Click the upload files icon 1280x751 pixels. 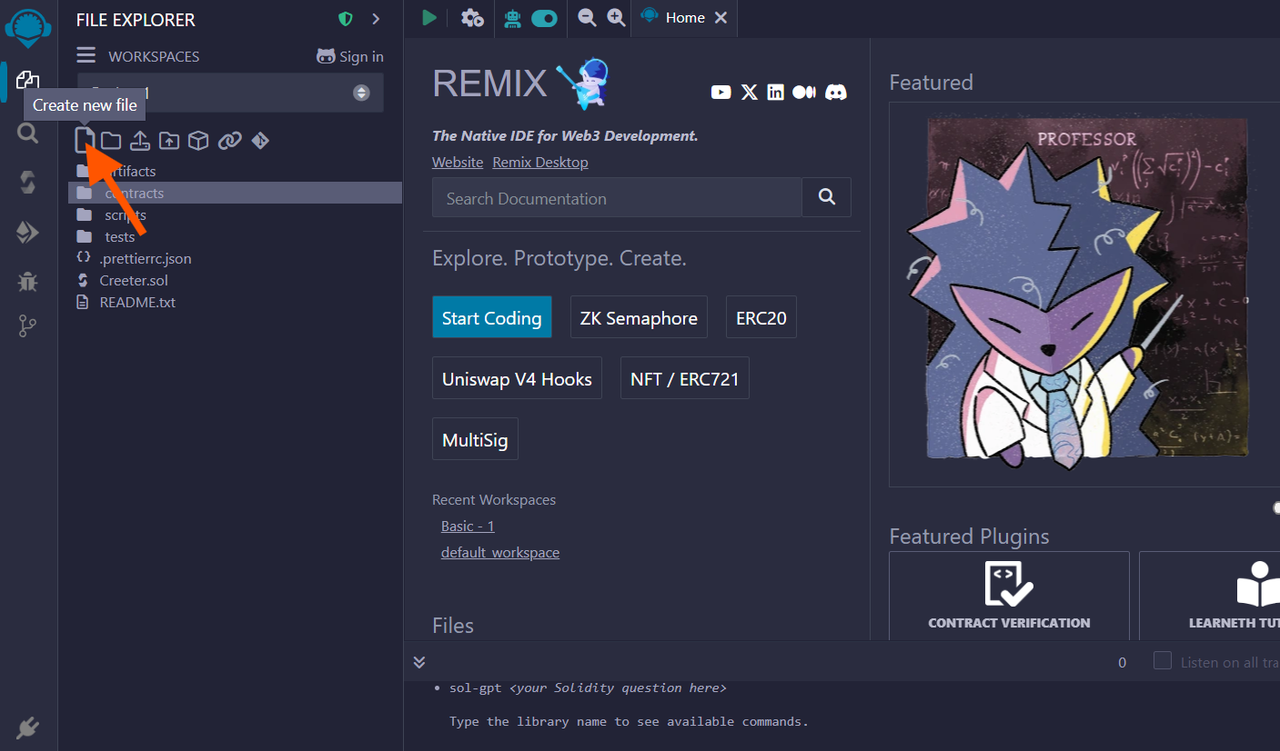coord(140,141)
